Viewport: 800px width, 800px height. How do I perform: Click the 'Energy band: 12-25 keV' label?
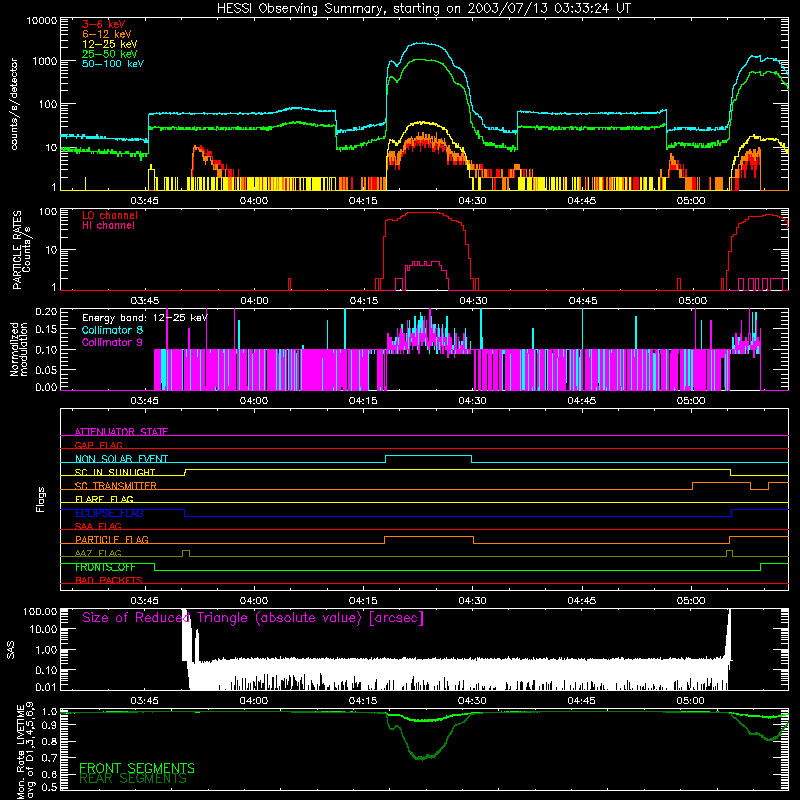pos(145,318)
